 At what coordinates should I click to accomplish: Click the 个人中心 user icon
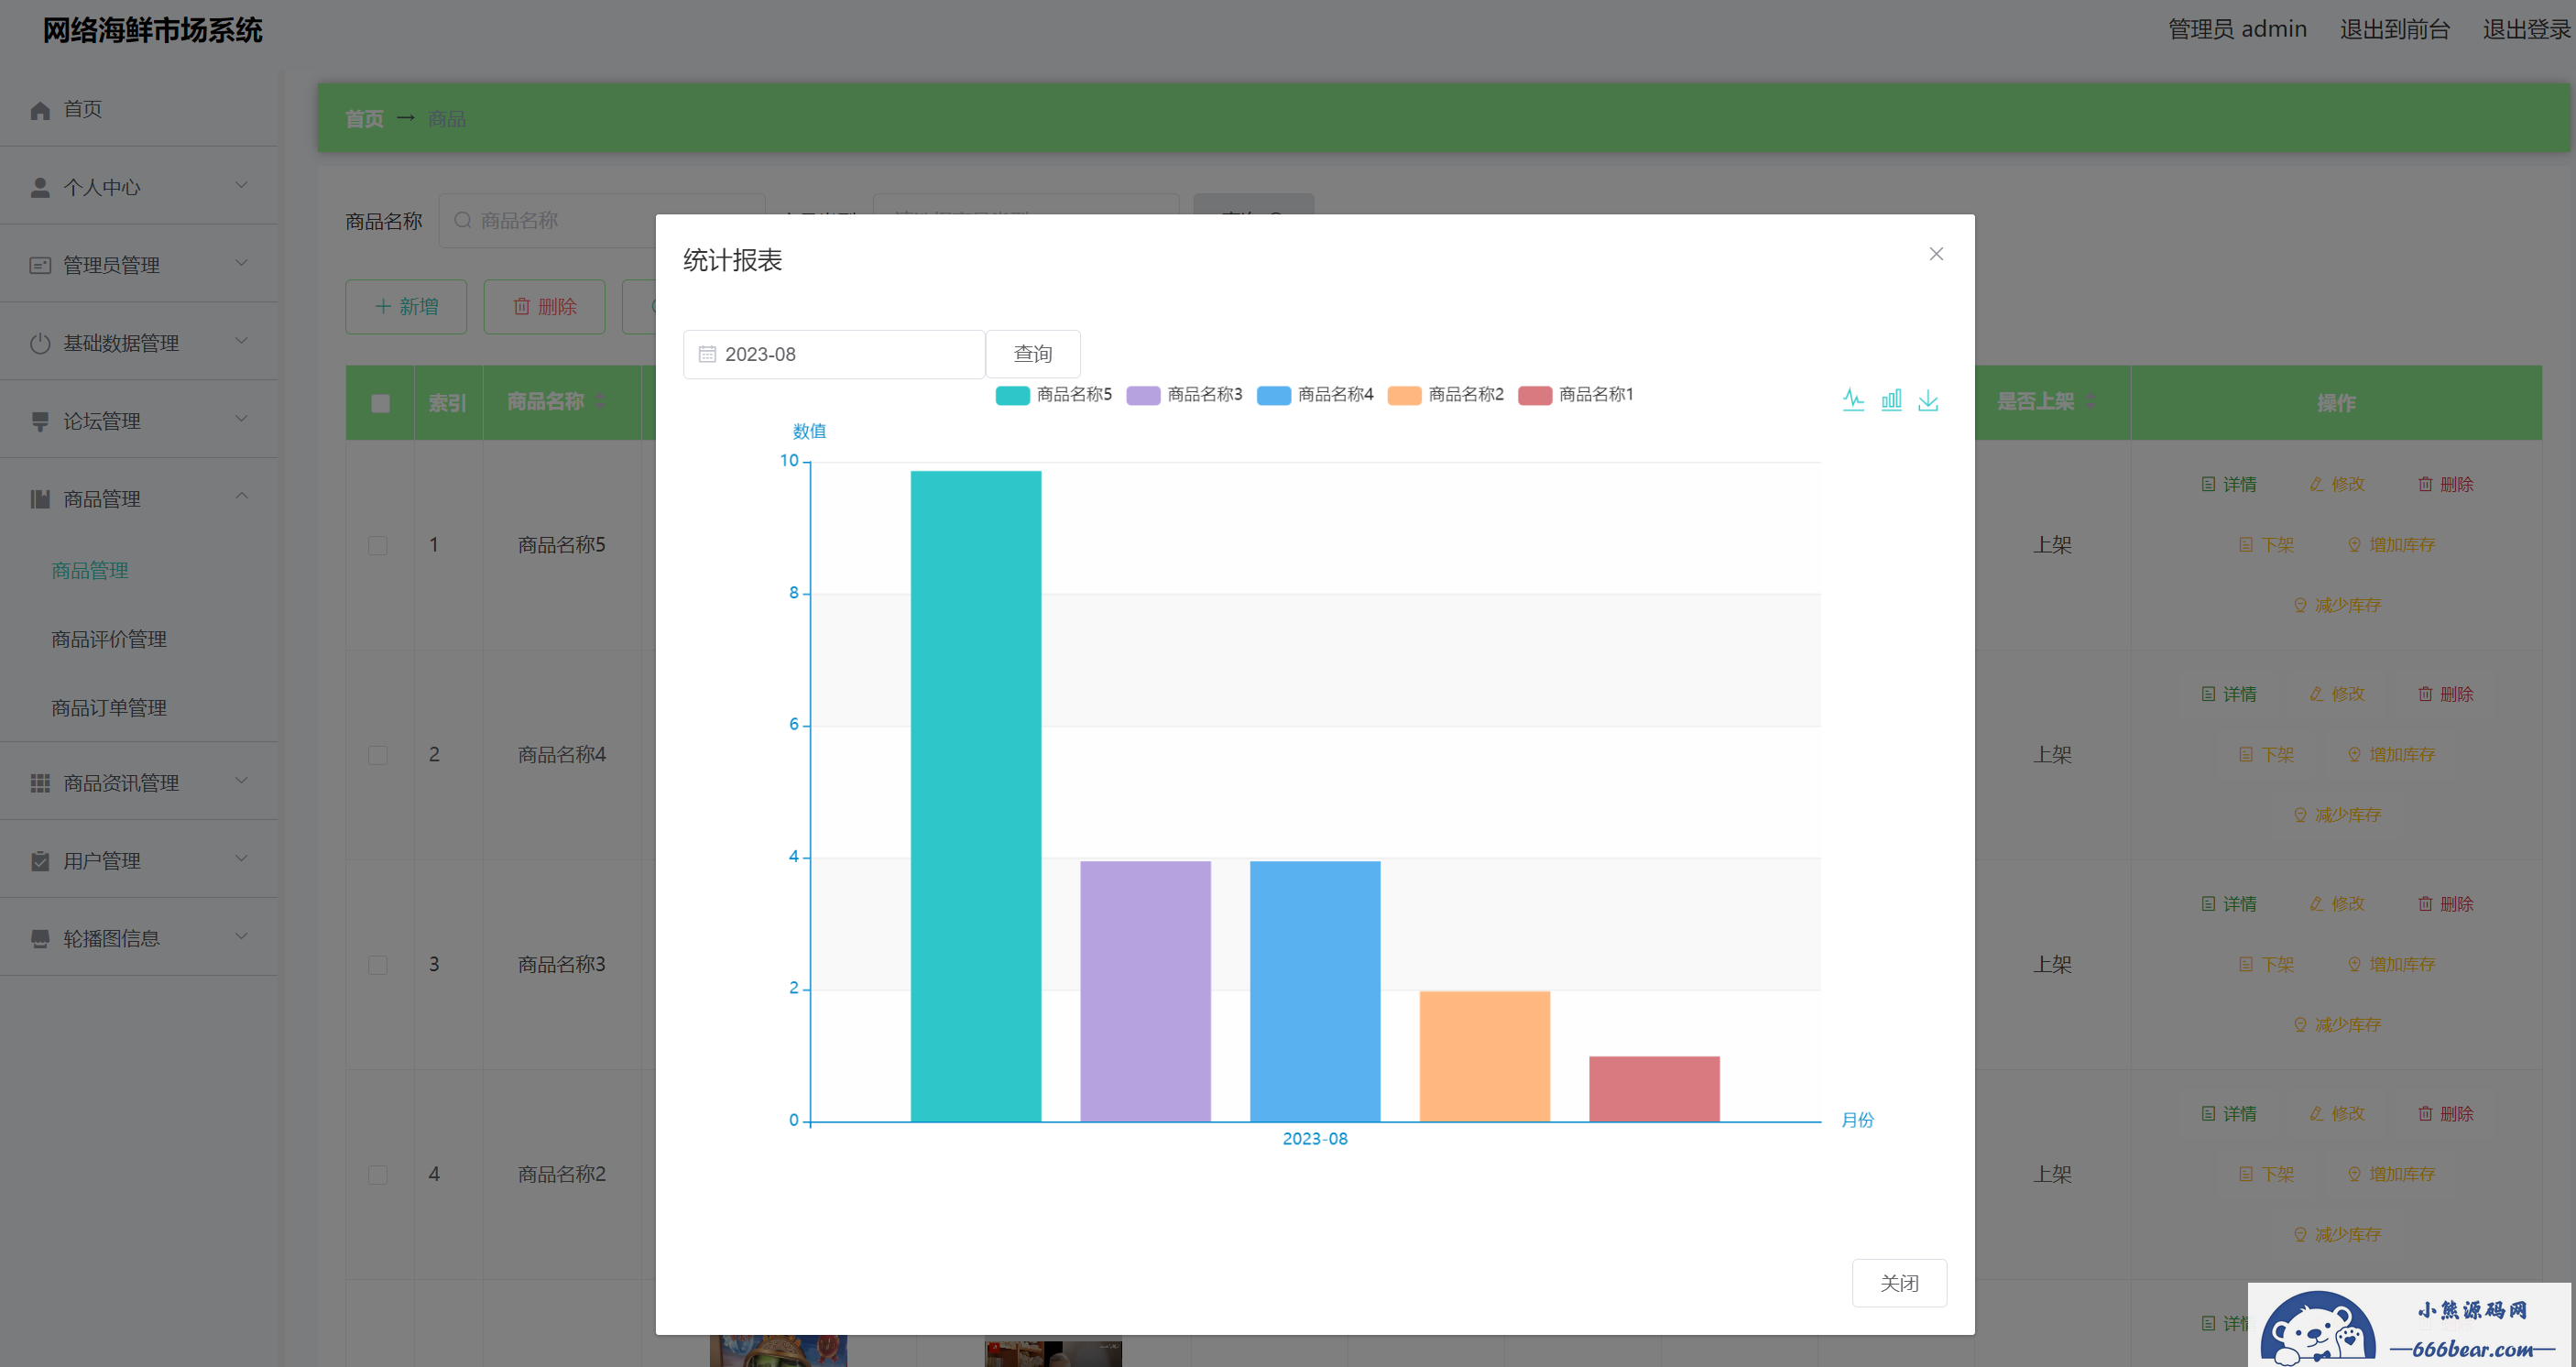[40, 187]
